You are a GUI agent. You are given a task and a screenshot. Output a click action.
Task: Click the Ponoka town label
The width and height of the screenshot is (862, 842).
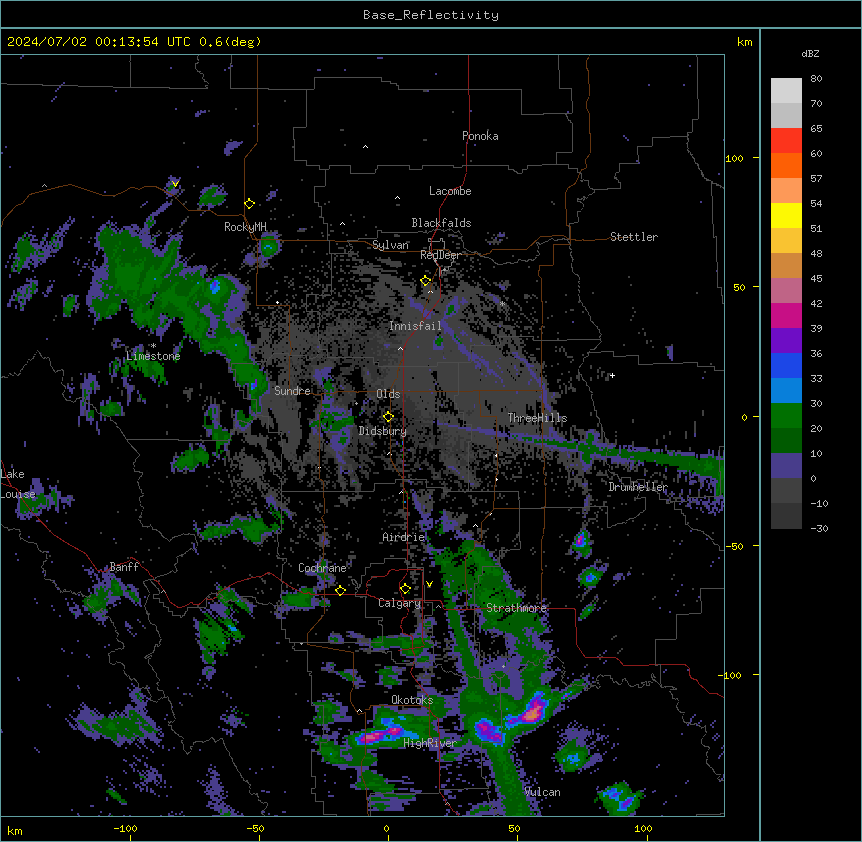[480, 136]
